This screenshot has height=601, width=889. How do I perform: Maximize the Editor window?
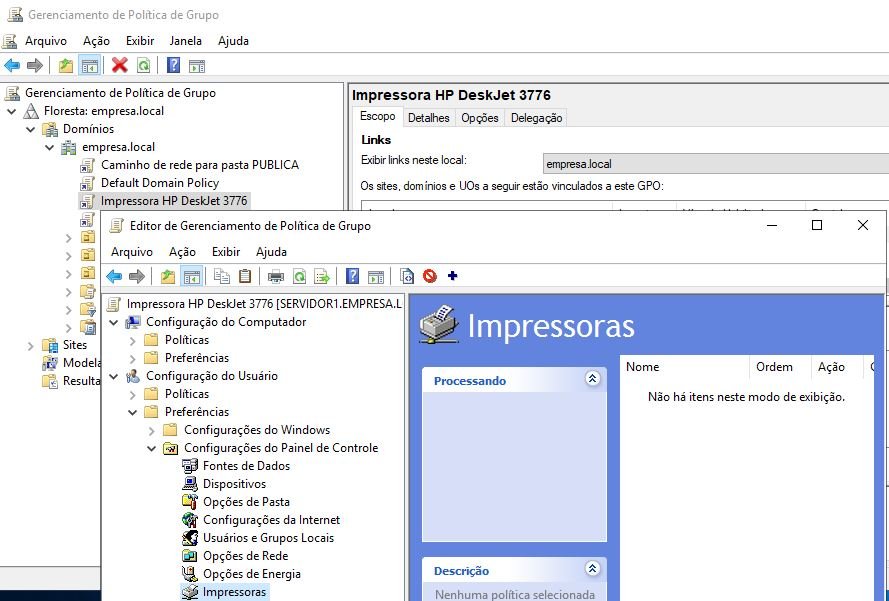click(x=817, y=225)
